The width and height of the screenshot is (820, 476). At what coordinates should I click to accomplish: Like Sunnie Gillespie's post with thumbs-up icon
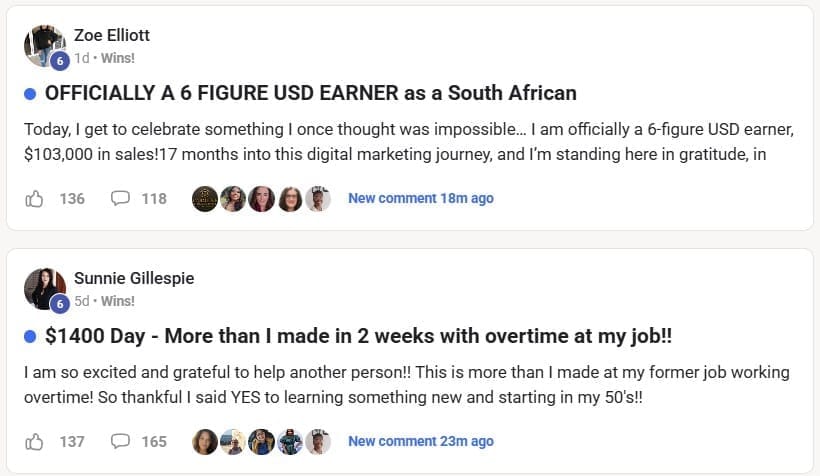point(35,441)
